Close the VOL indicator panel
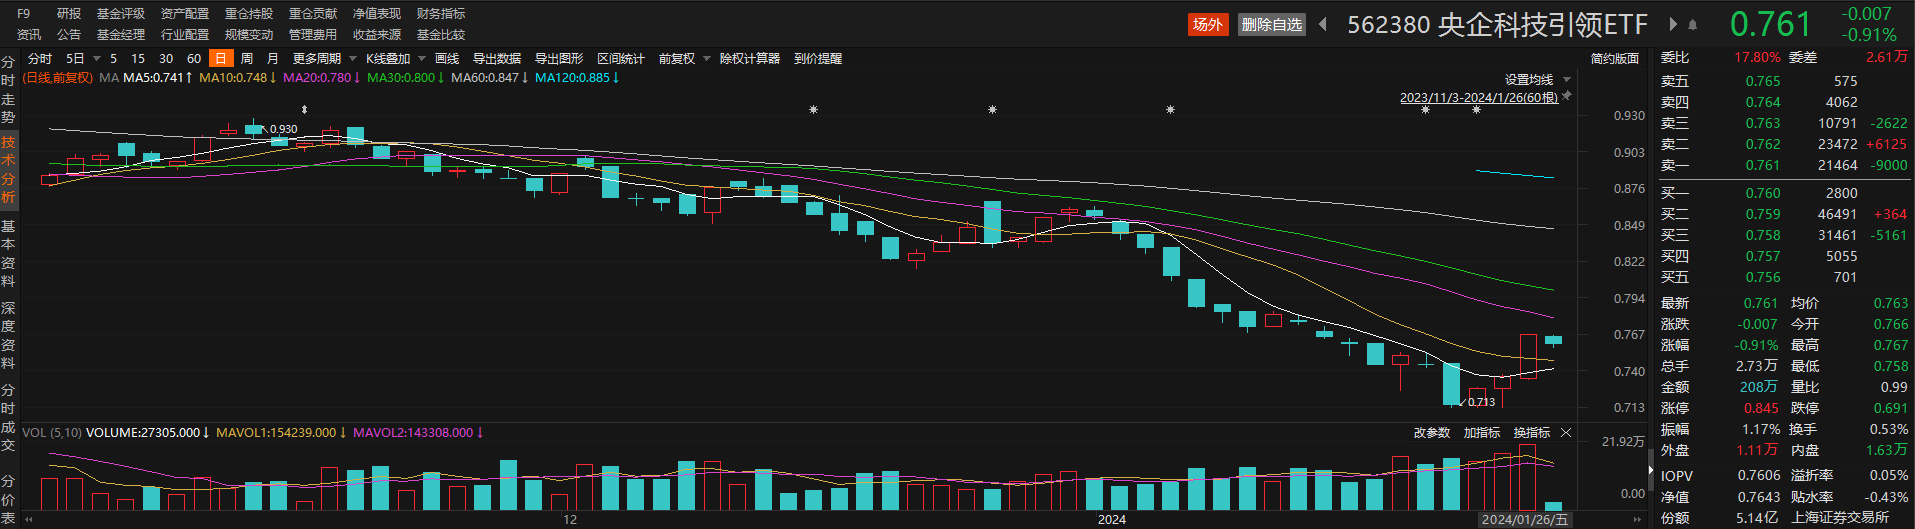This screenshot has height=529, width=1915. pyautogui.click(x=1566, y=433)
